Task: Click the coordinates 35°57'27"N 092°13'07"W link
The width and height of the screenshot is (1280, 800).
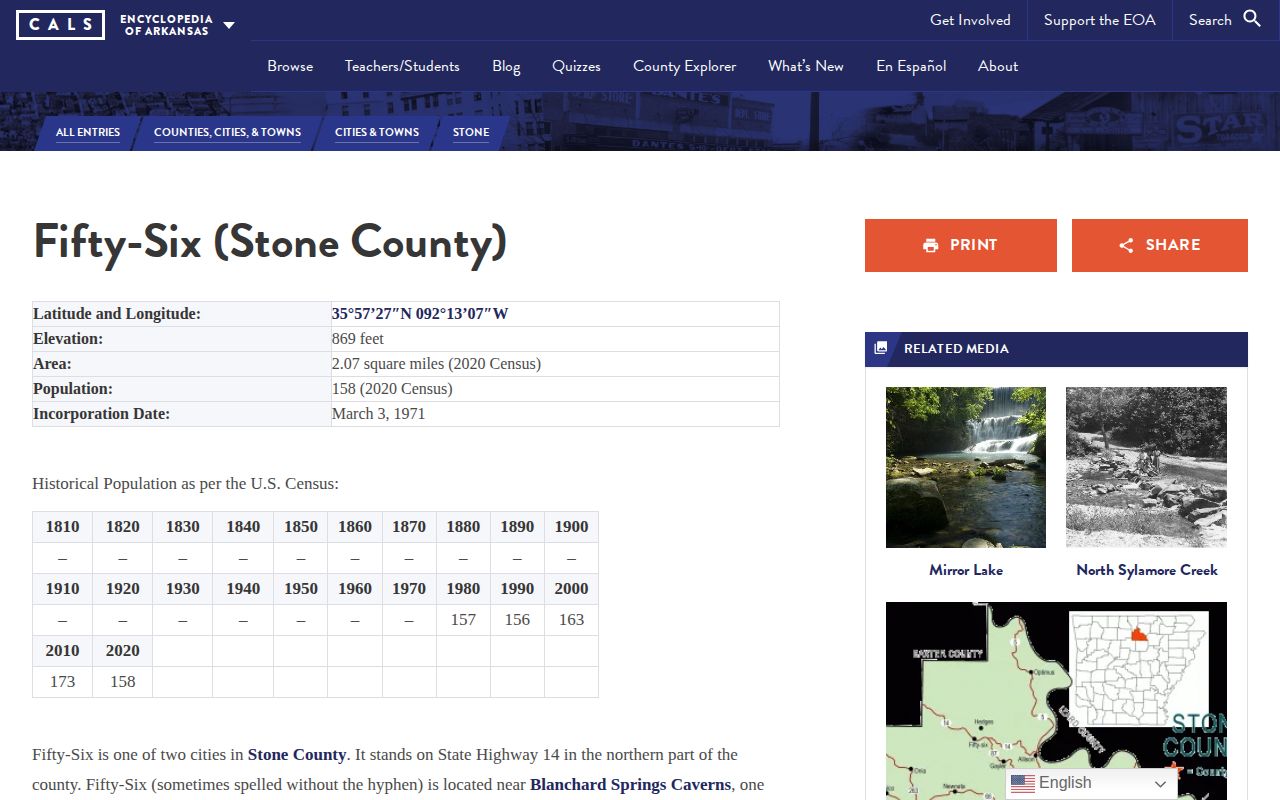Action: pyautogui.click(x=420, y=314)
